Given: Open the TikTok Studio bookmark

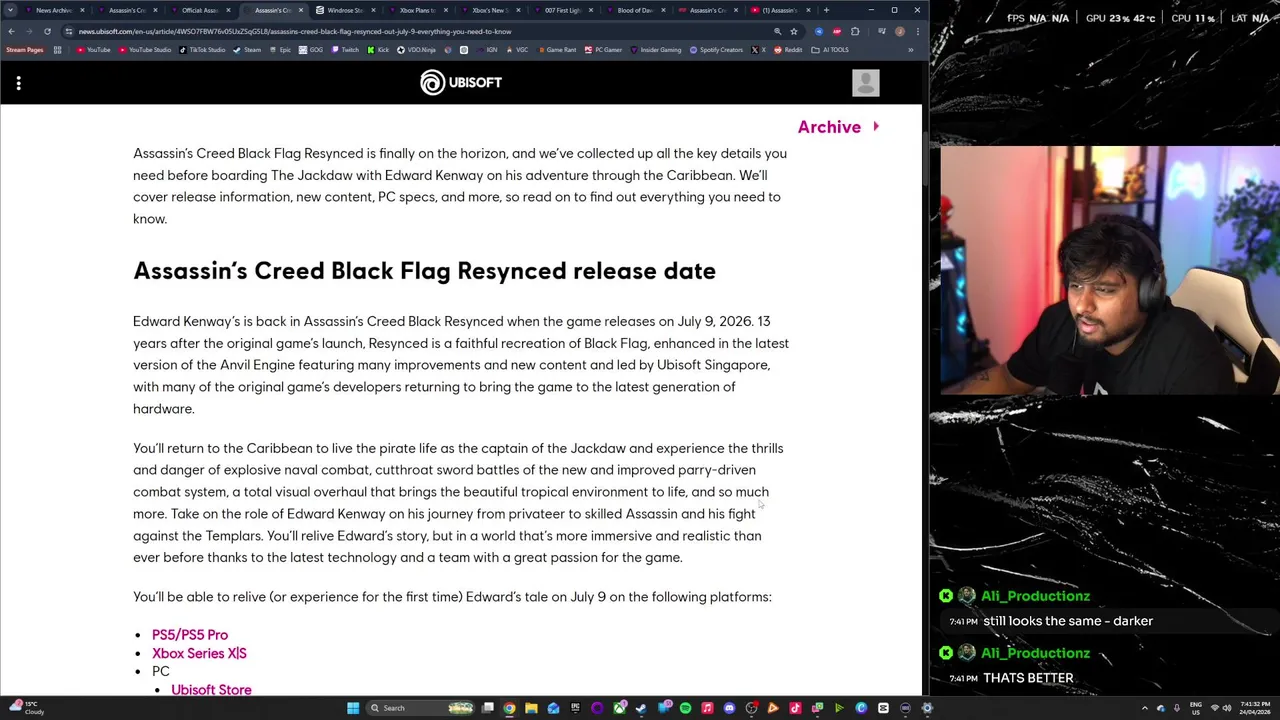Looking at the screenshot, I should (x=202, y=50).
